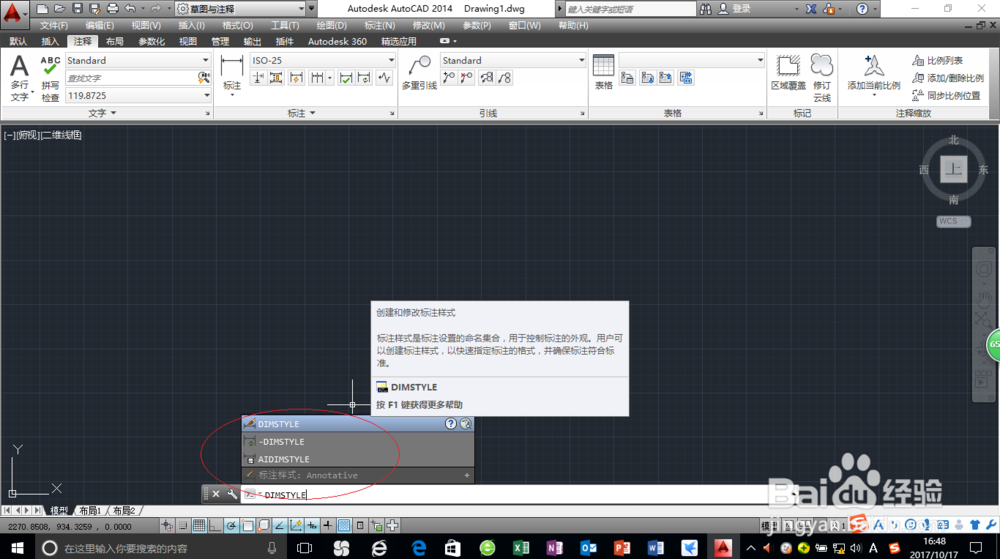Click the Undo arrow icon
Image resolution: width=1000 pixels, height=559 pixels.
coord(130,8)
